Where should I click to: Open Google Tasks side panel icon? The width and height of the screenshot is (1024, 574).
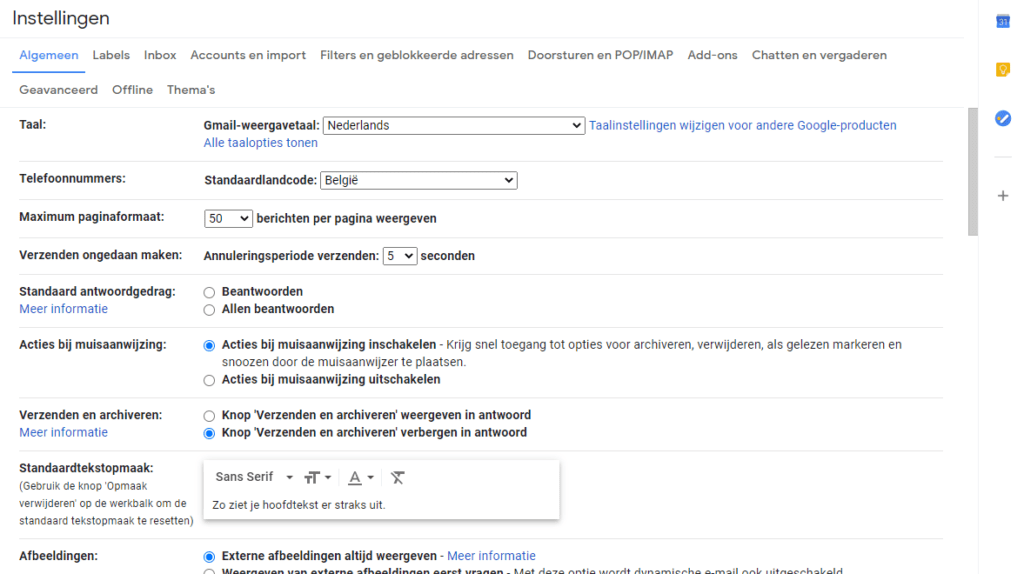point(1002,118)
